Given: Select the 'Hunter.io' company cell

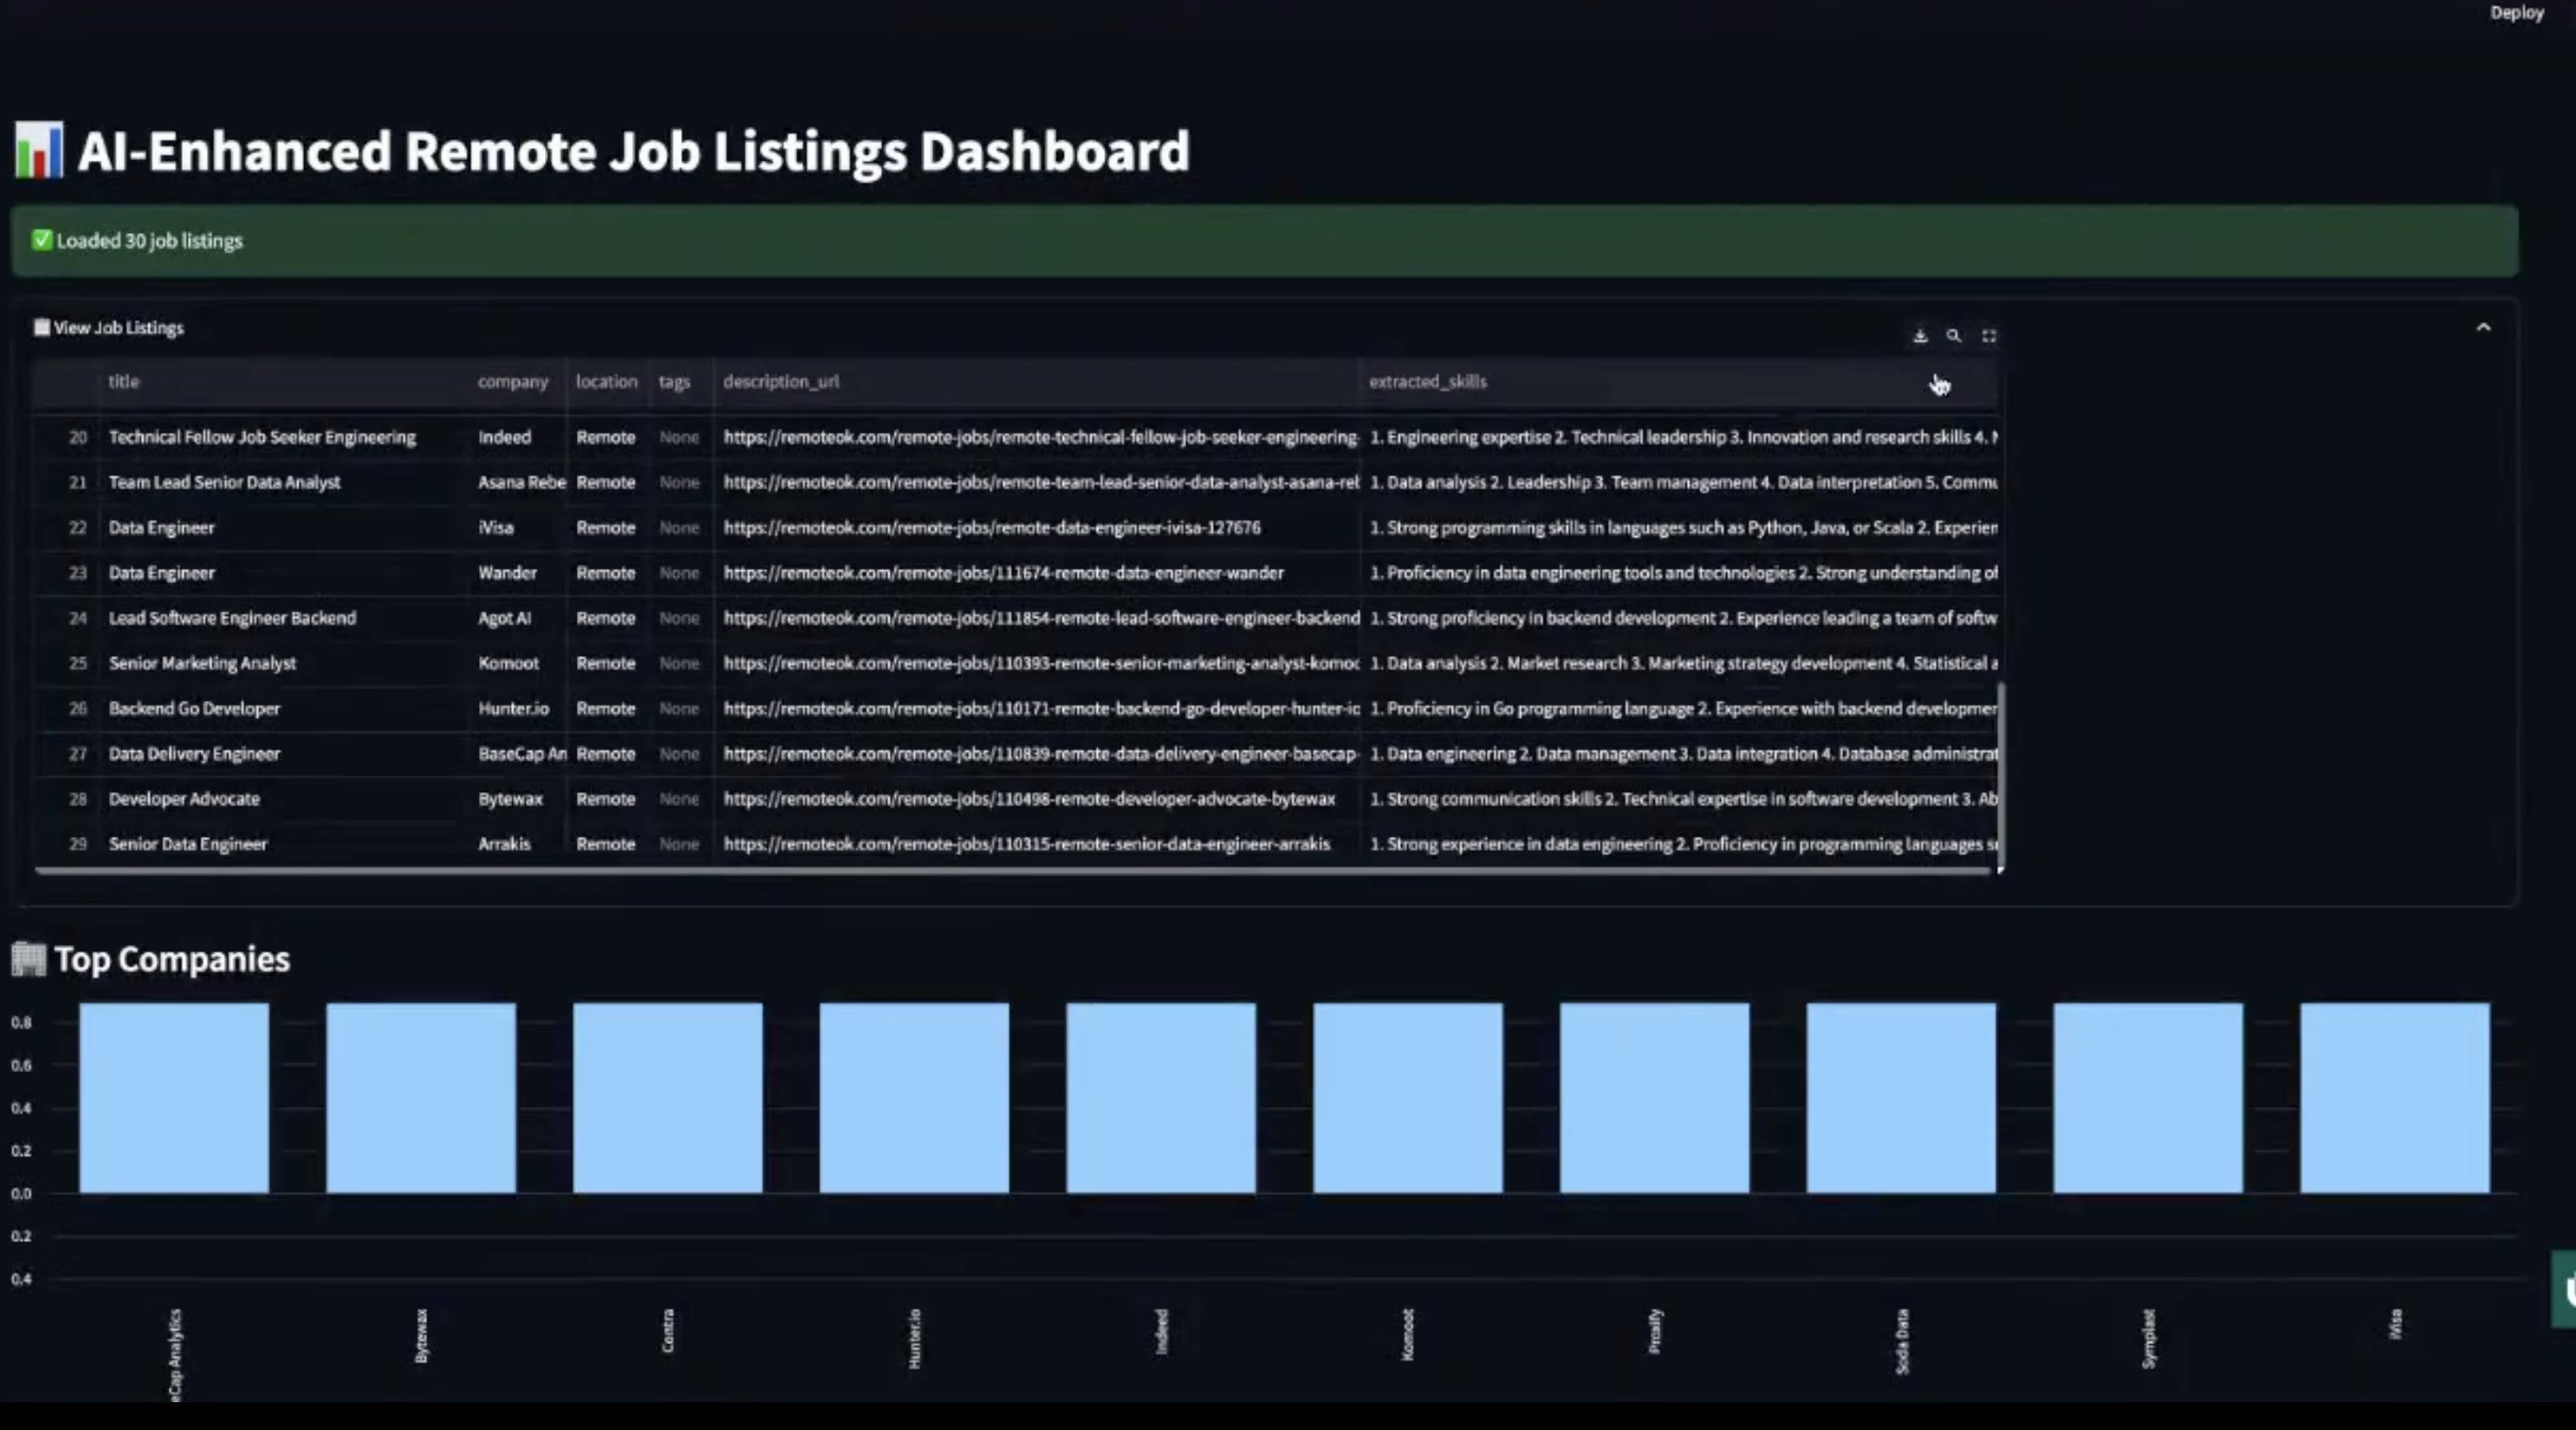Looking at the screenshot, I should point(517,708).
